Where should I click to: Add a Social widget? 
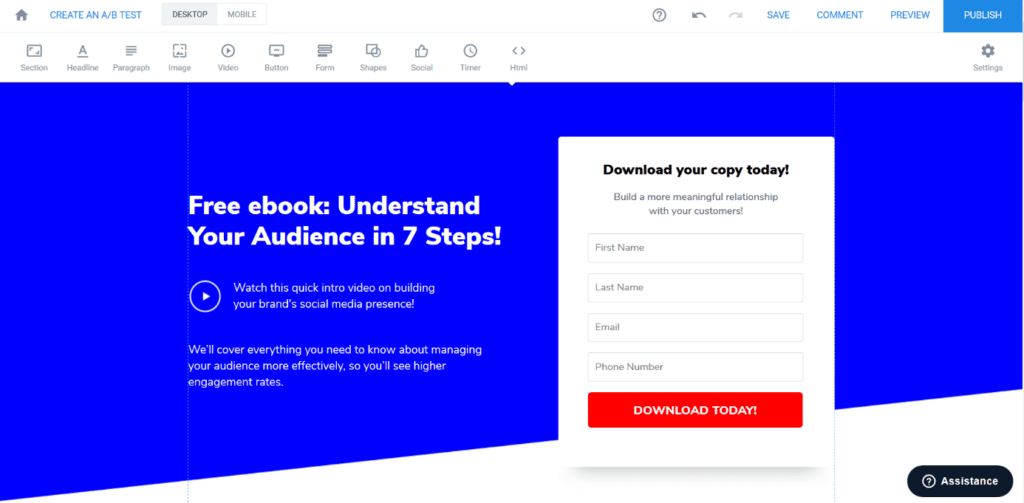click(x=421, y=57)
